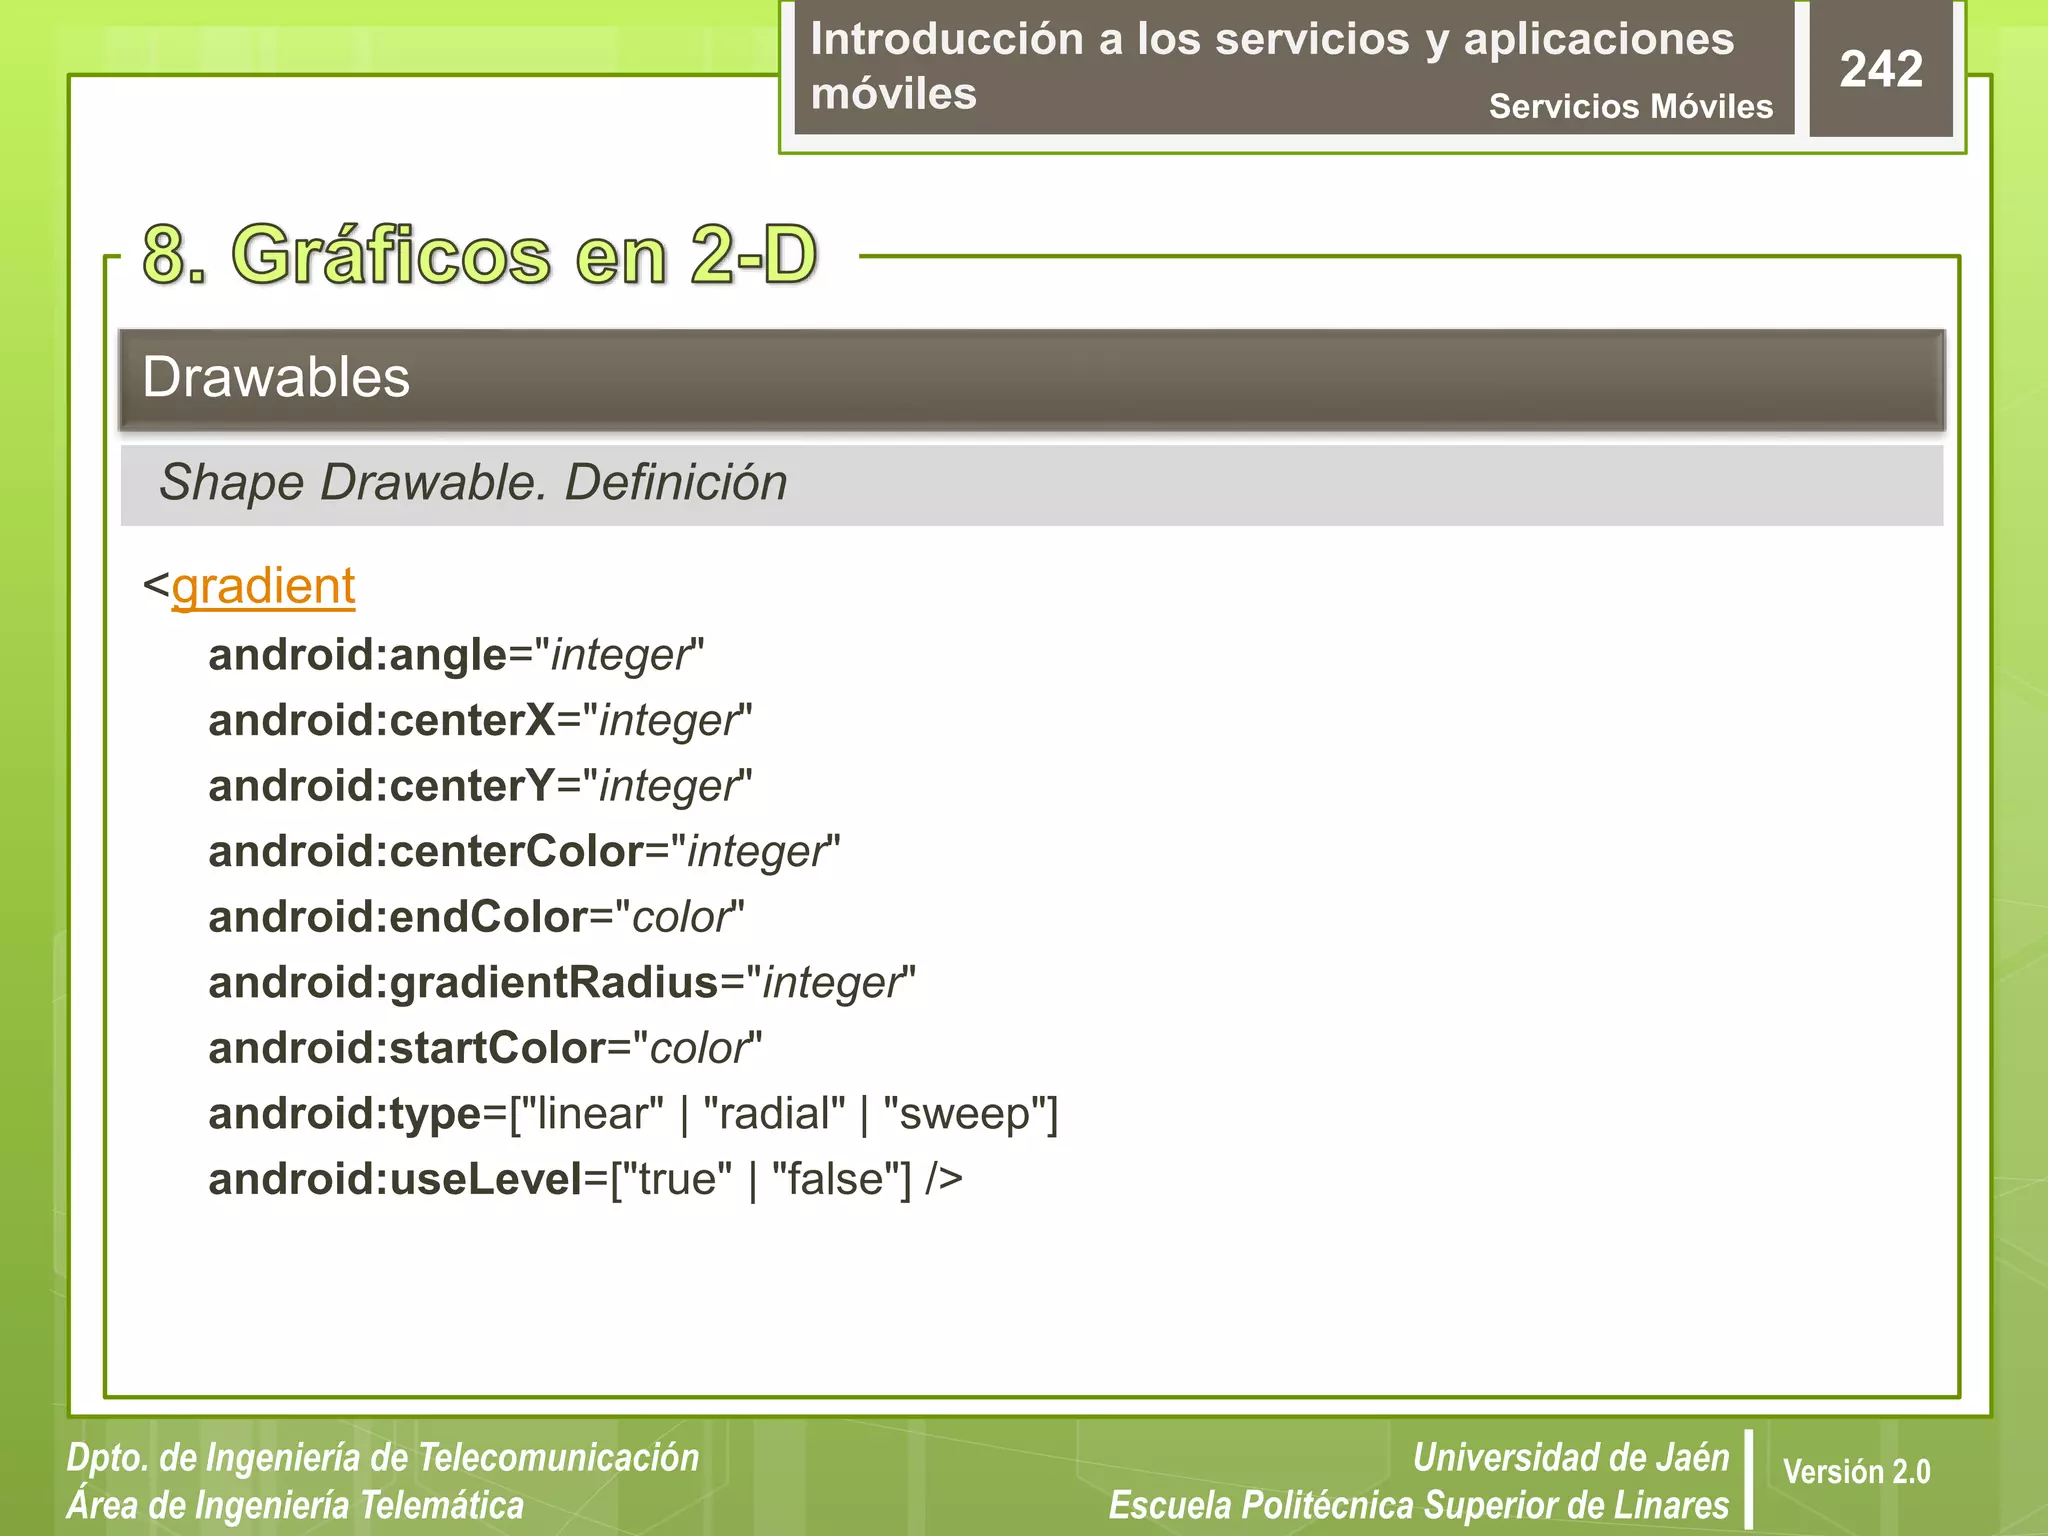Viewport: 2048px width, 1536px height.
Task: Open the orange gradient hyperlink
Action: click(x=263, y=586)
